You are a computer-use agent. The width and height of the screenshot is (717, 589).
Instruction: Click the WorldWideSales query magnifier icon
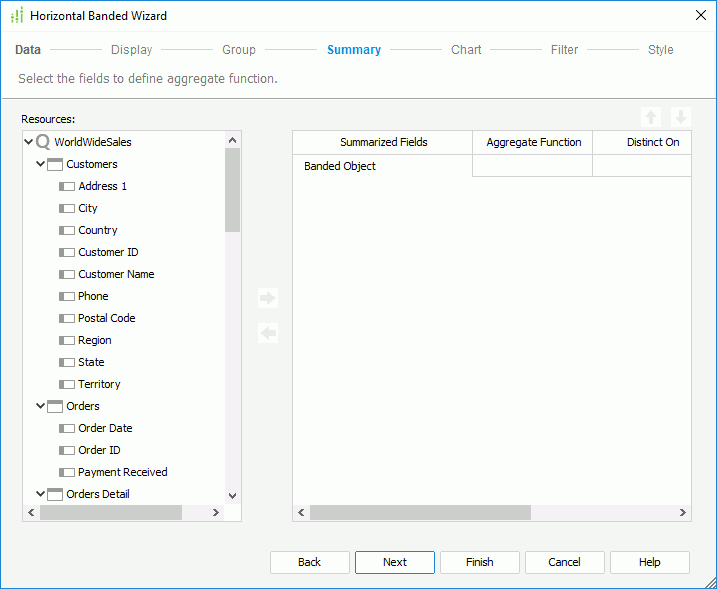click(43, 142)
